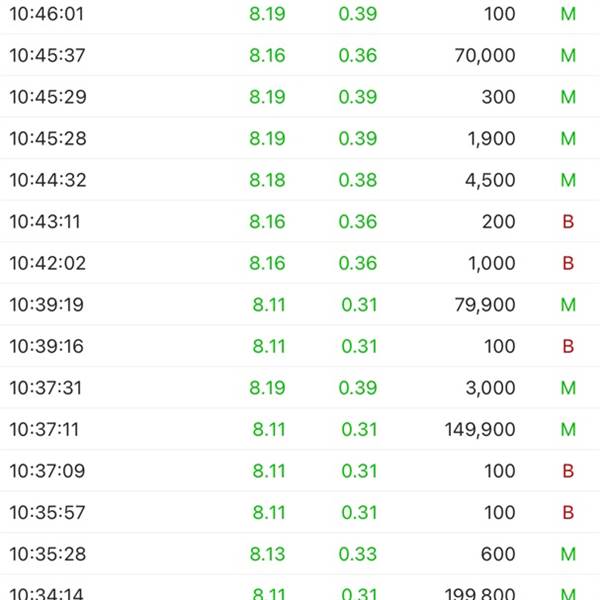Select the 10:34:14 trade row
The image size is (600, 600).
pyautogui.click(x=300, y=589)
